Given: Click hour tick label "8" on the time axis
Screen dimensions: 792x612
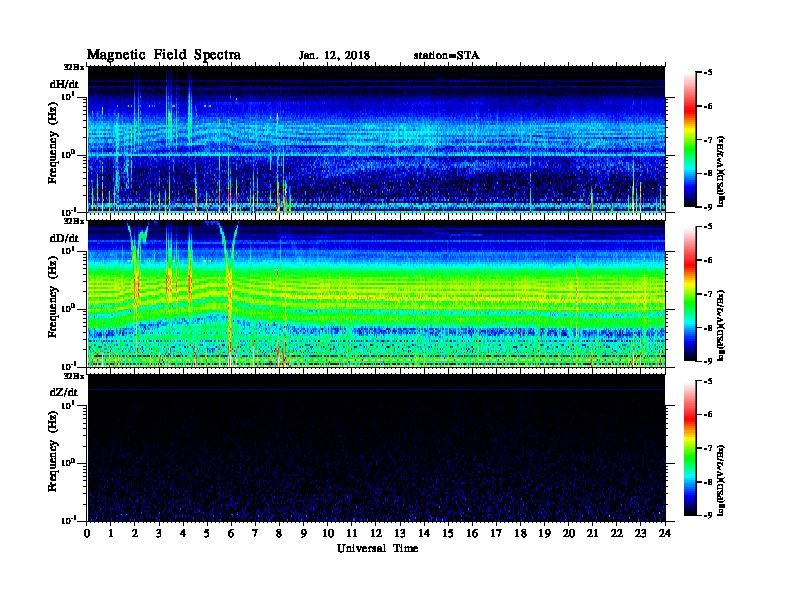Looking at the screenshot, I should (280, 533).
